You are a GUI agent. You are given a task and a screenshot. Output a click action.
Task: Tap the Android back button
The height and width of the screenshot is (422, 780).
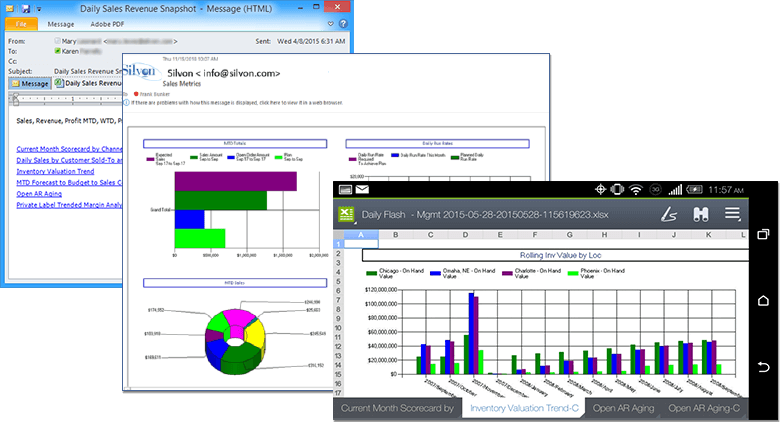pos(763,367)
